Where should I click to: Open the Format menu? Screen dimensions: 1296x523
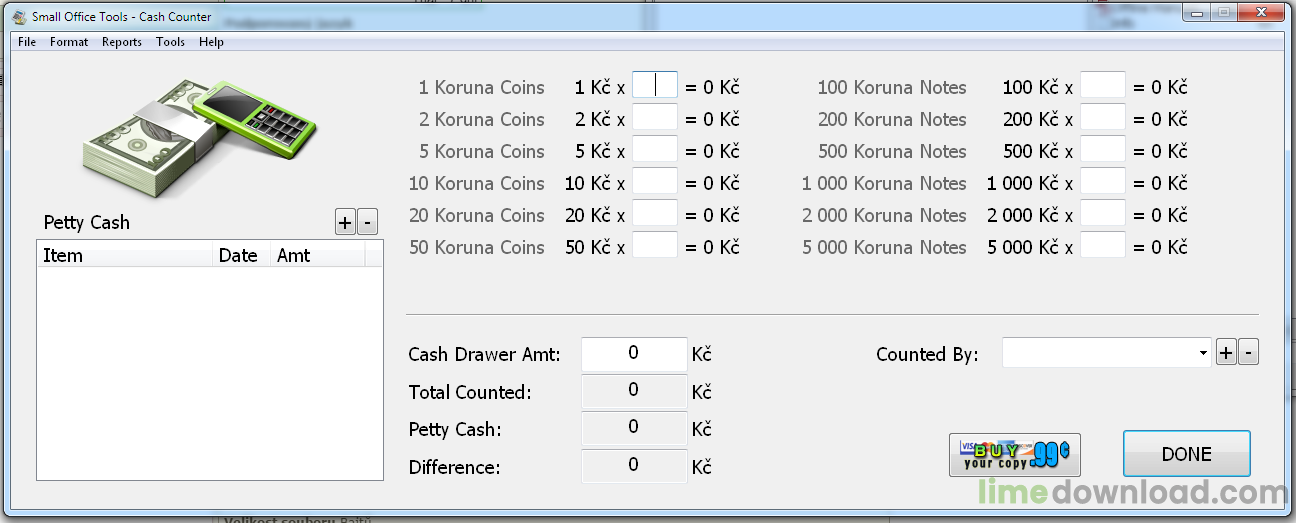point(69,42)
